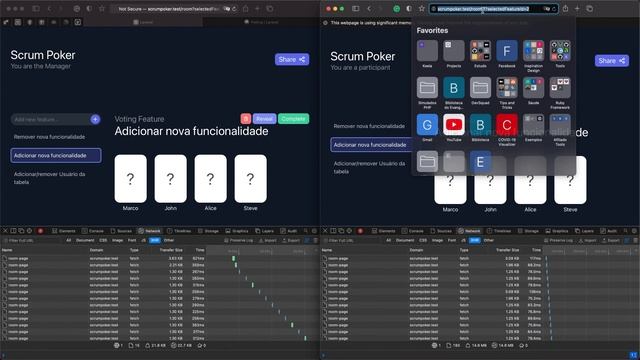Click the bookmark star icon in the right window toolbar
This screenshot has height=360, width=640.
tap(422, 9)
